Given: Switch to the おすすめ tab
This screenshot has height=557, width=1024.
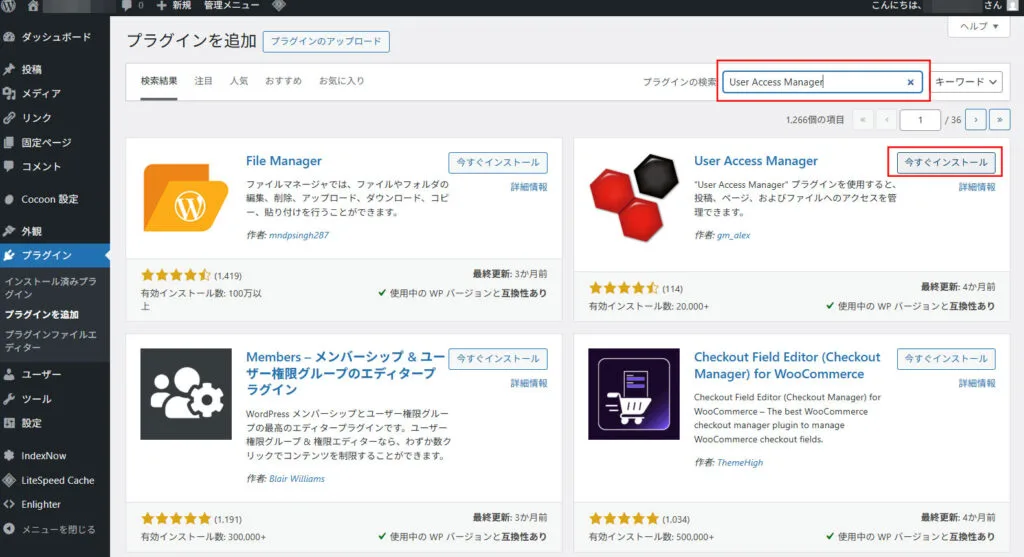Looking at the screenshot, I should click(283, 80).
